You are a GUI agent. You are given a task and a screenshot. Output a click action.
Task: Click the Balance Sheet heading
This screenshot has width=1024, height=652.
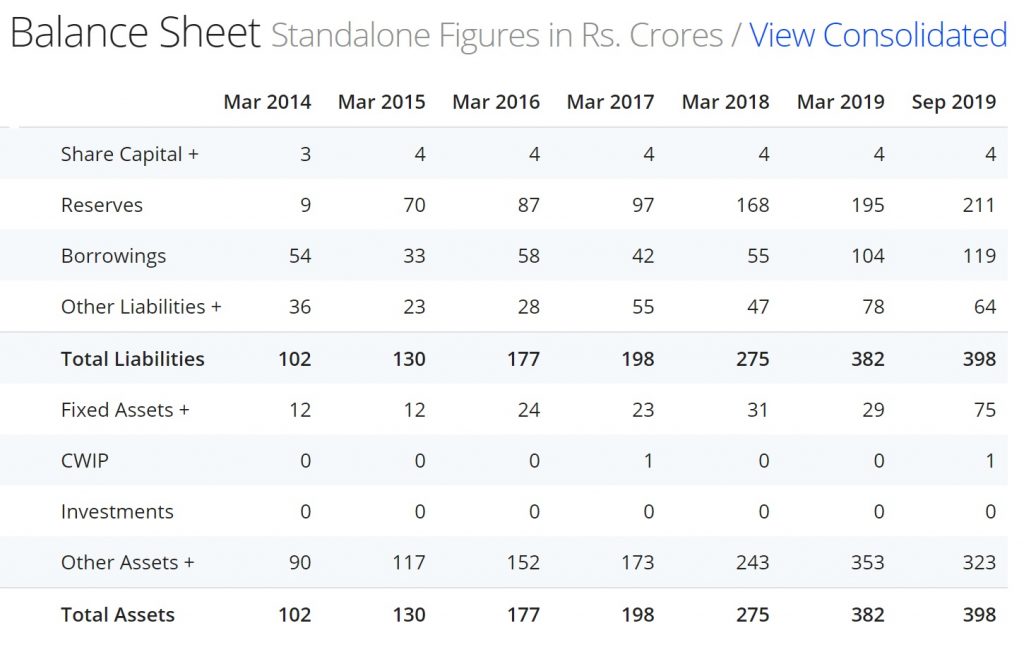click(x=135, y=35)
